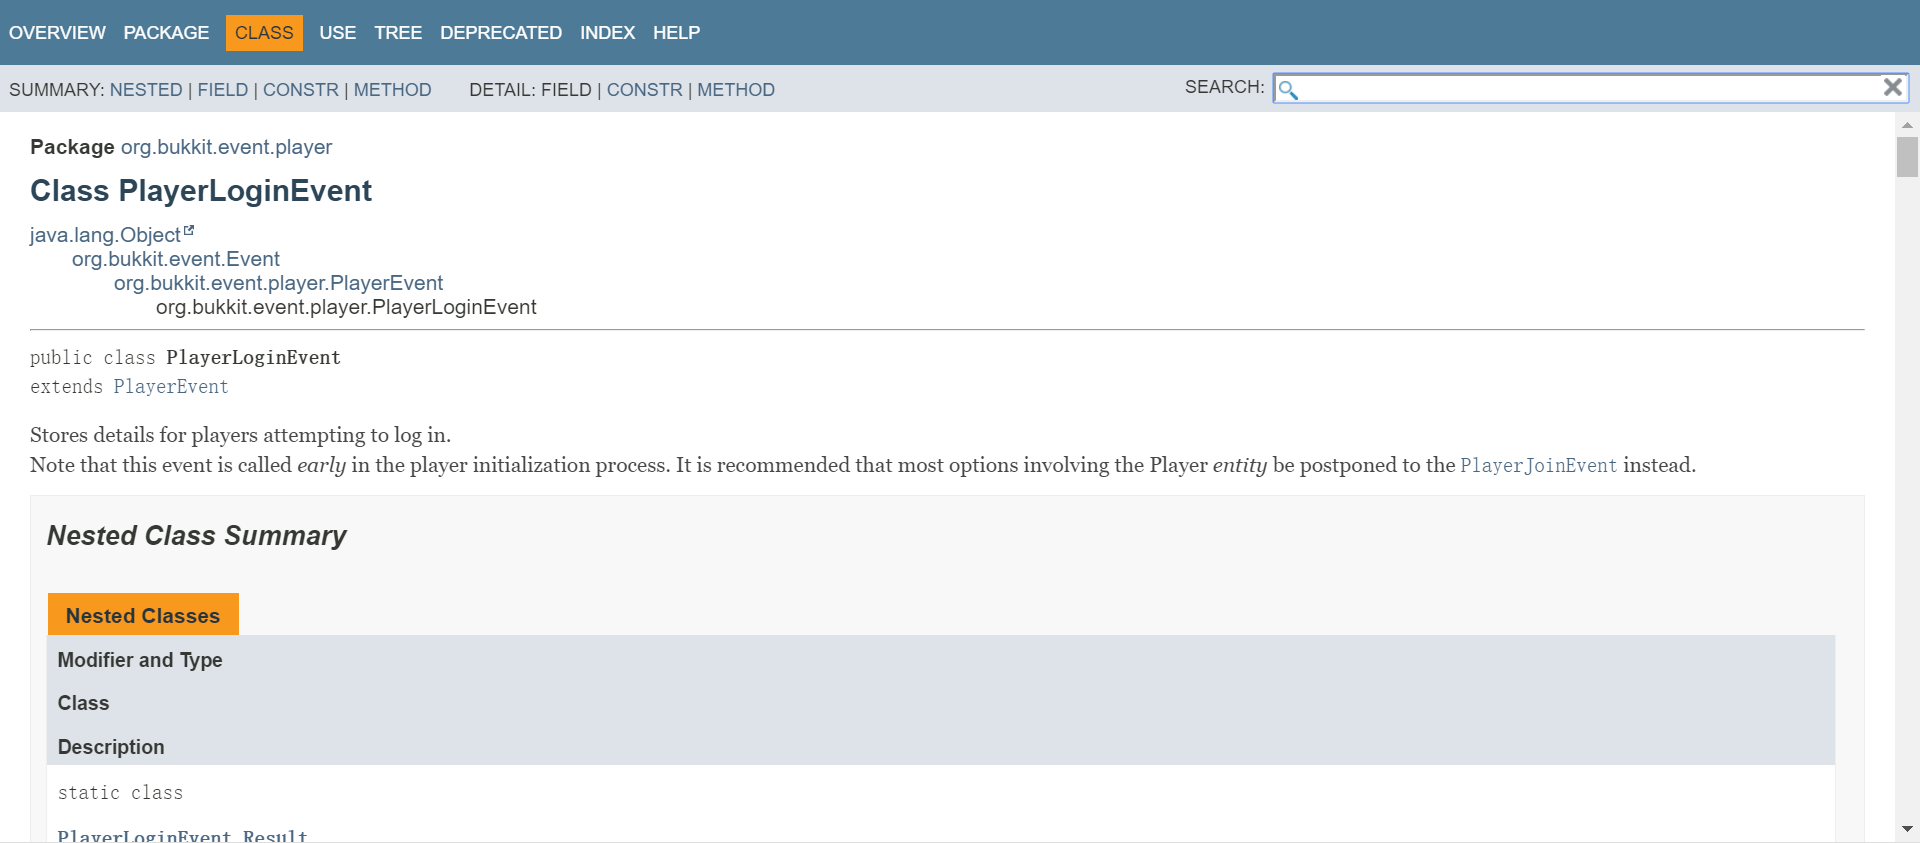Open the PlayerLoginEvent.Result nested class link
The image size is (1920, 843).
click(182, 835)
